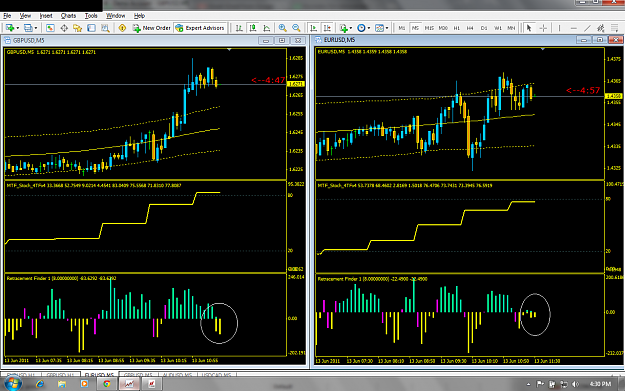Toggle the Auto Scroll chart icon
The width and height of the screenshot is (625, 391).
click(x=314, y=28)
